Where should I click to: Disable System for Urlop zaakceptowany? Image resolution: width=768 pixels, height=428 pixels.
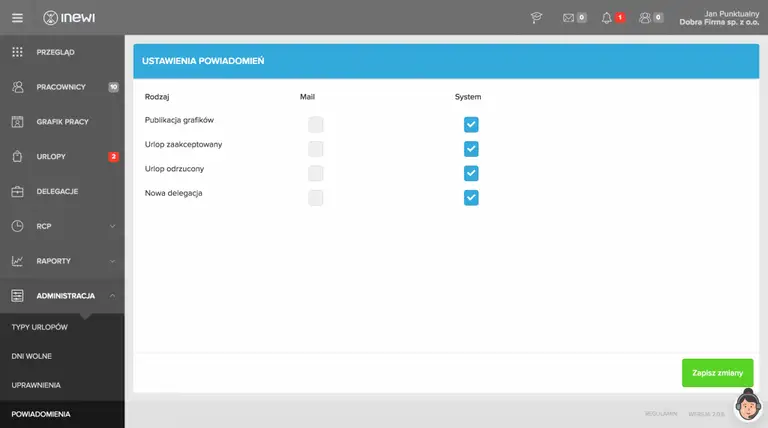471,149
